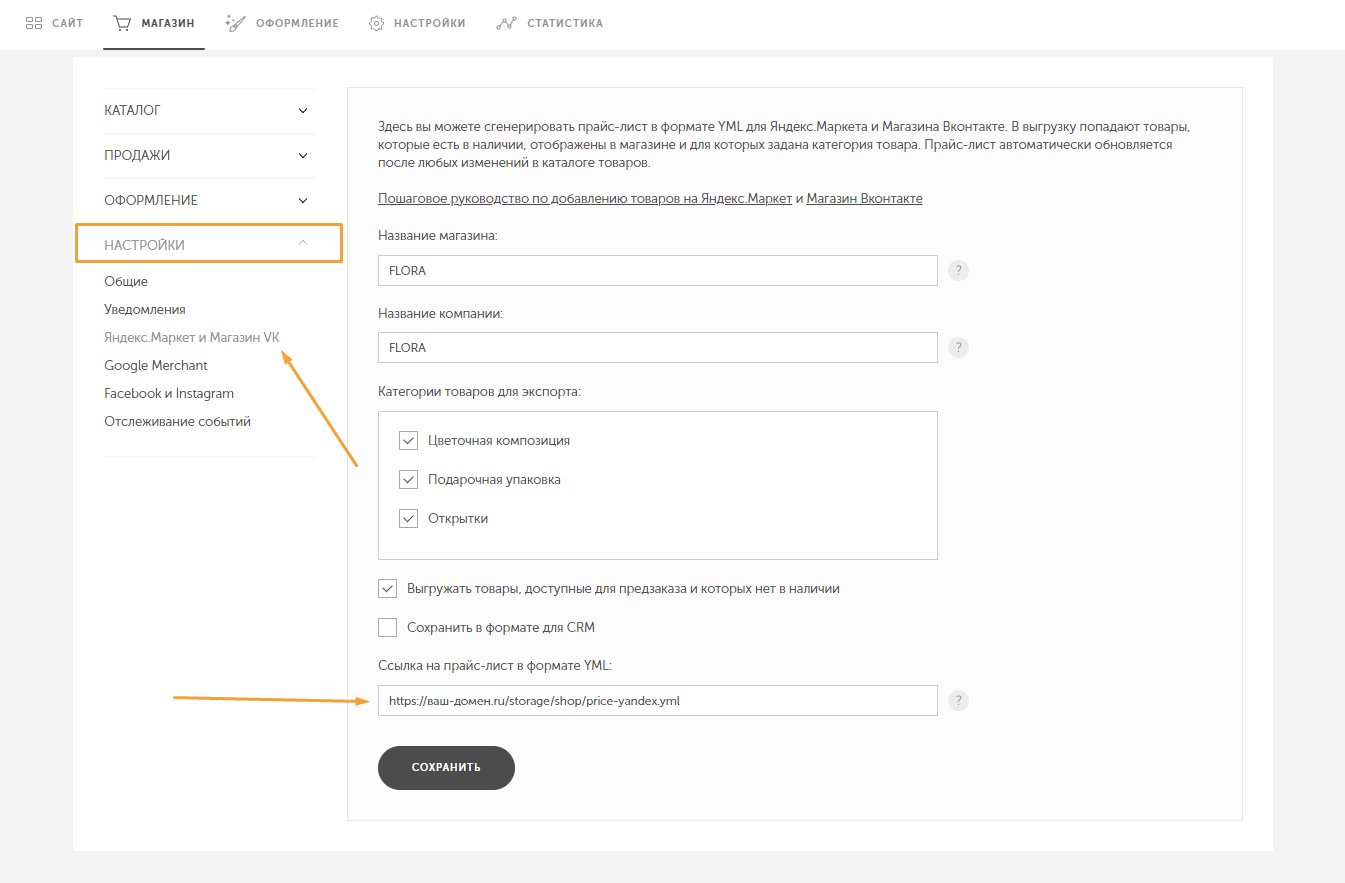The height and width of the screenshot is (883, 1345).
Task: Click the gear icon for Настройки
Action: tap(377, 23)
